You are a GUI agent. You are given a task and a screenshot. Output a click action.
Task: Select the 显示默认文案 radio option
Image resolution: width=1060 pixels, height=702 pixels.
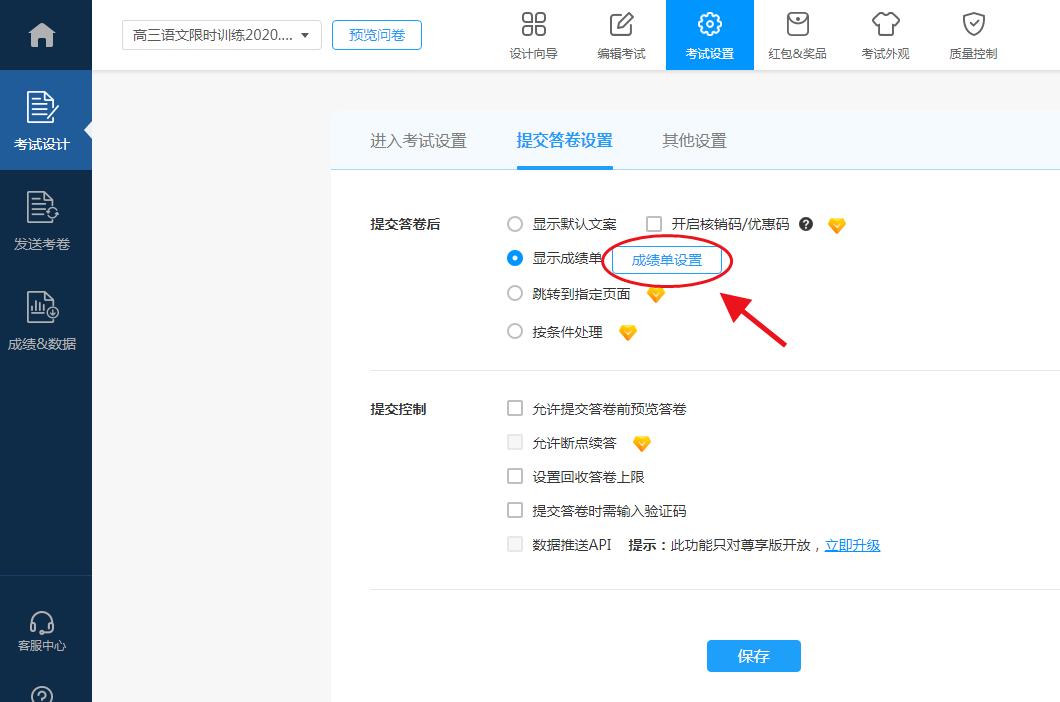[515, 224]
